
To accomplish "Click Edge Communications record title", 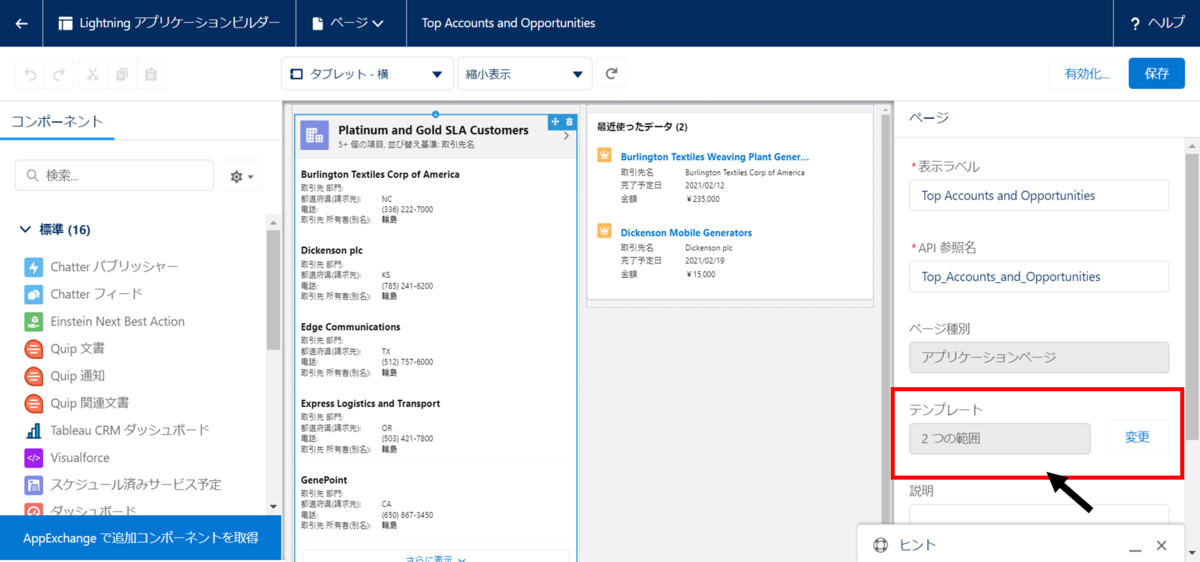I will coord(350,327).
